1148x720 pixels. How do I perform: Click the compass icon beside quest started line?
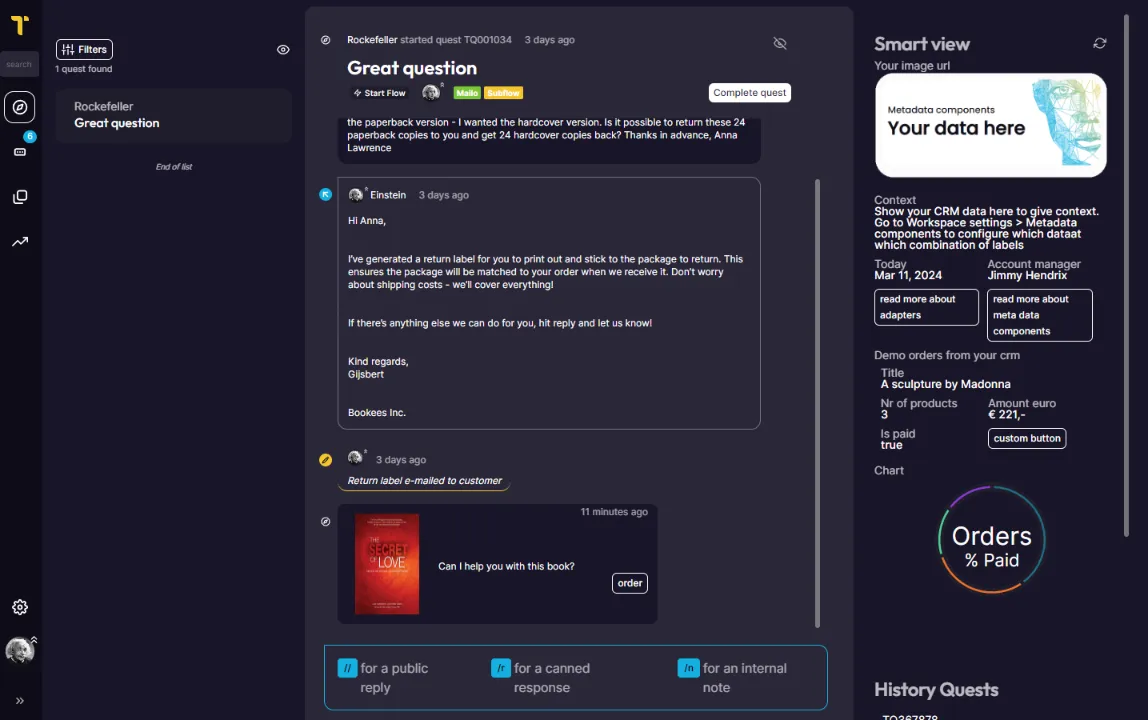326,40
